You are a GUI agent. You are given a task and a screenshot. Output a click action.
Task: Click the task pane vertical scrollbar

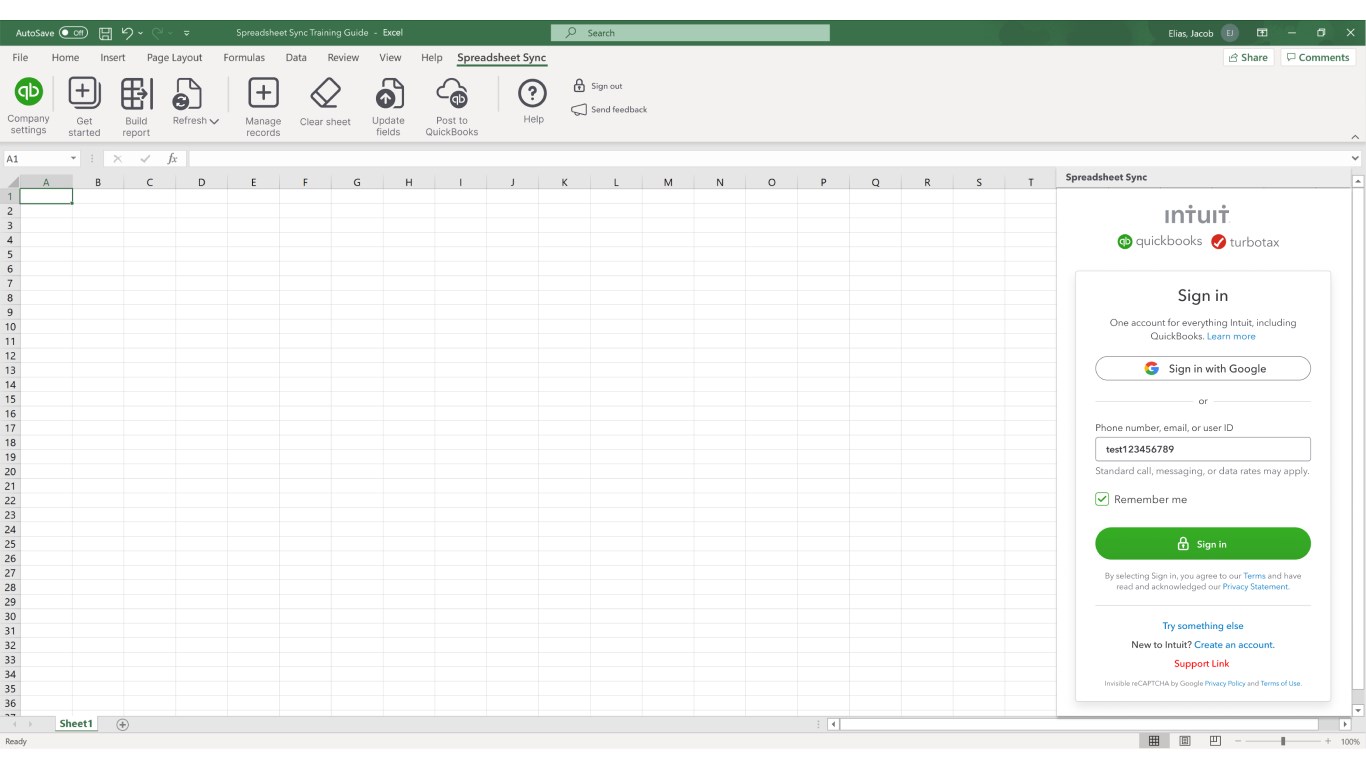pos(1358,438)
